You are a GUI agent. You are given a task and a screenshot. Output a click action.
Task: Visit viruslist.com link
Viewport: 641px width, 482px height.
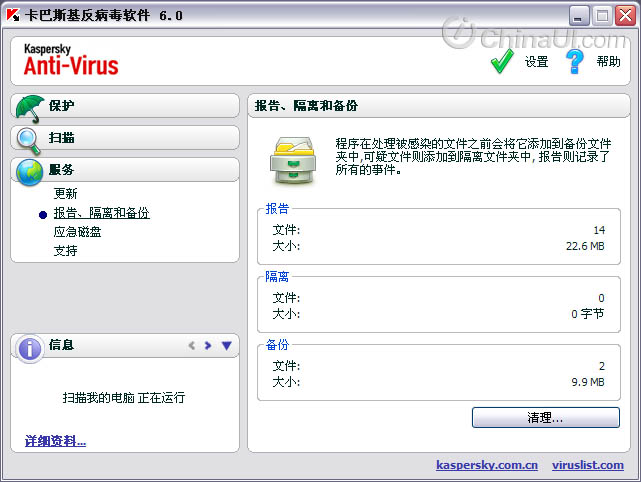click(588, 465)
